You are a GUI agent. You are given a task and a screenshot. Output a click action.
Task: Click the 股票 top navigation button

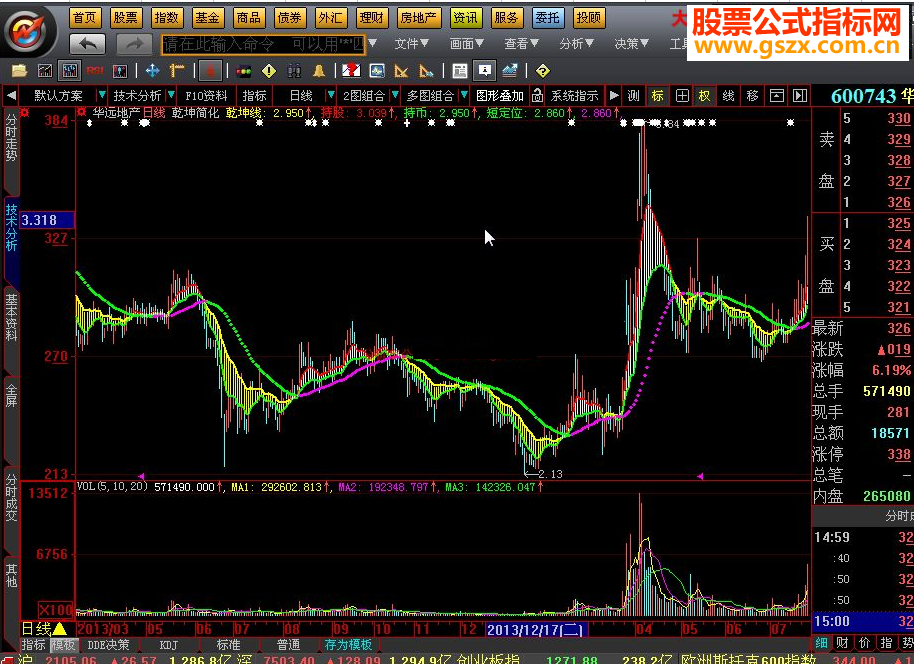pyautogui.click(x=125, y=18)
